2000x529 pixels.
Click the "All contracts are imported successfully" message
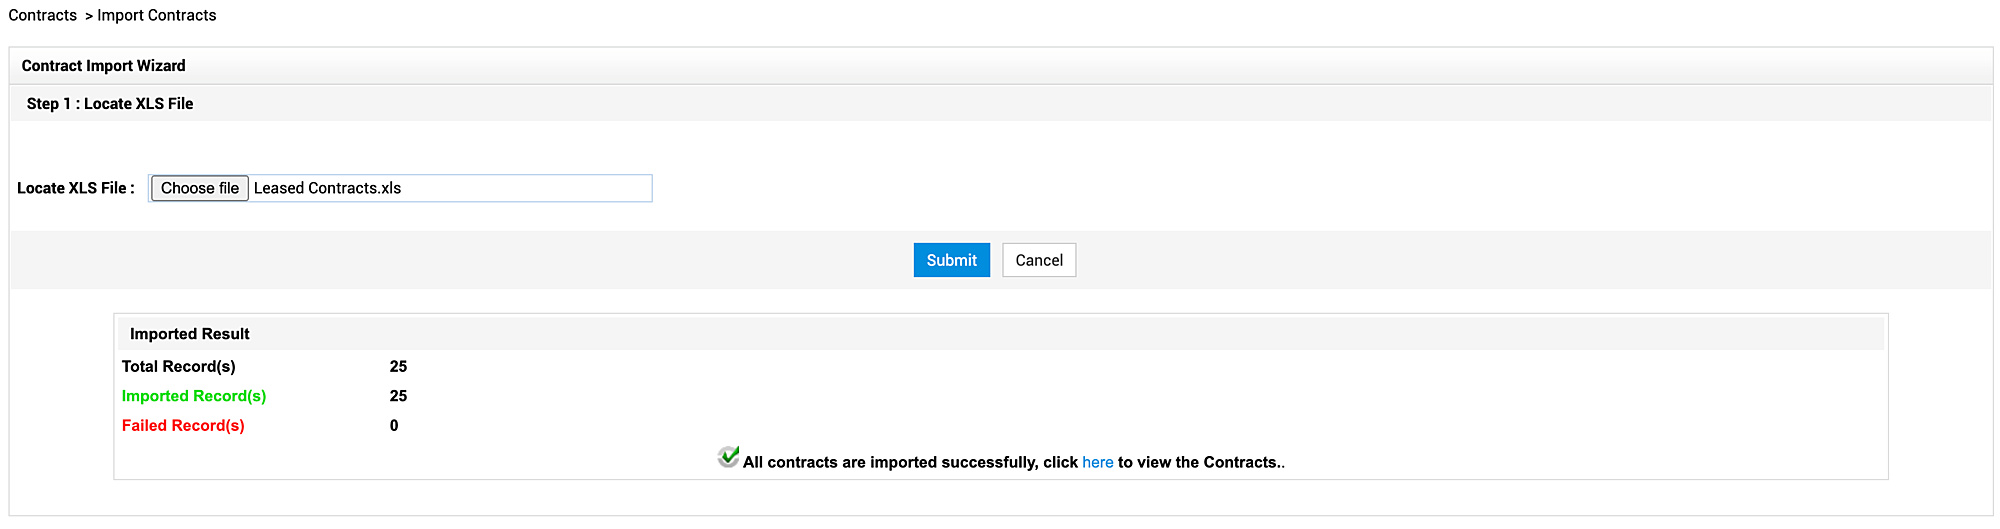(910, 462)
